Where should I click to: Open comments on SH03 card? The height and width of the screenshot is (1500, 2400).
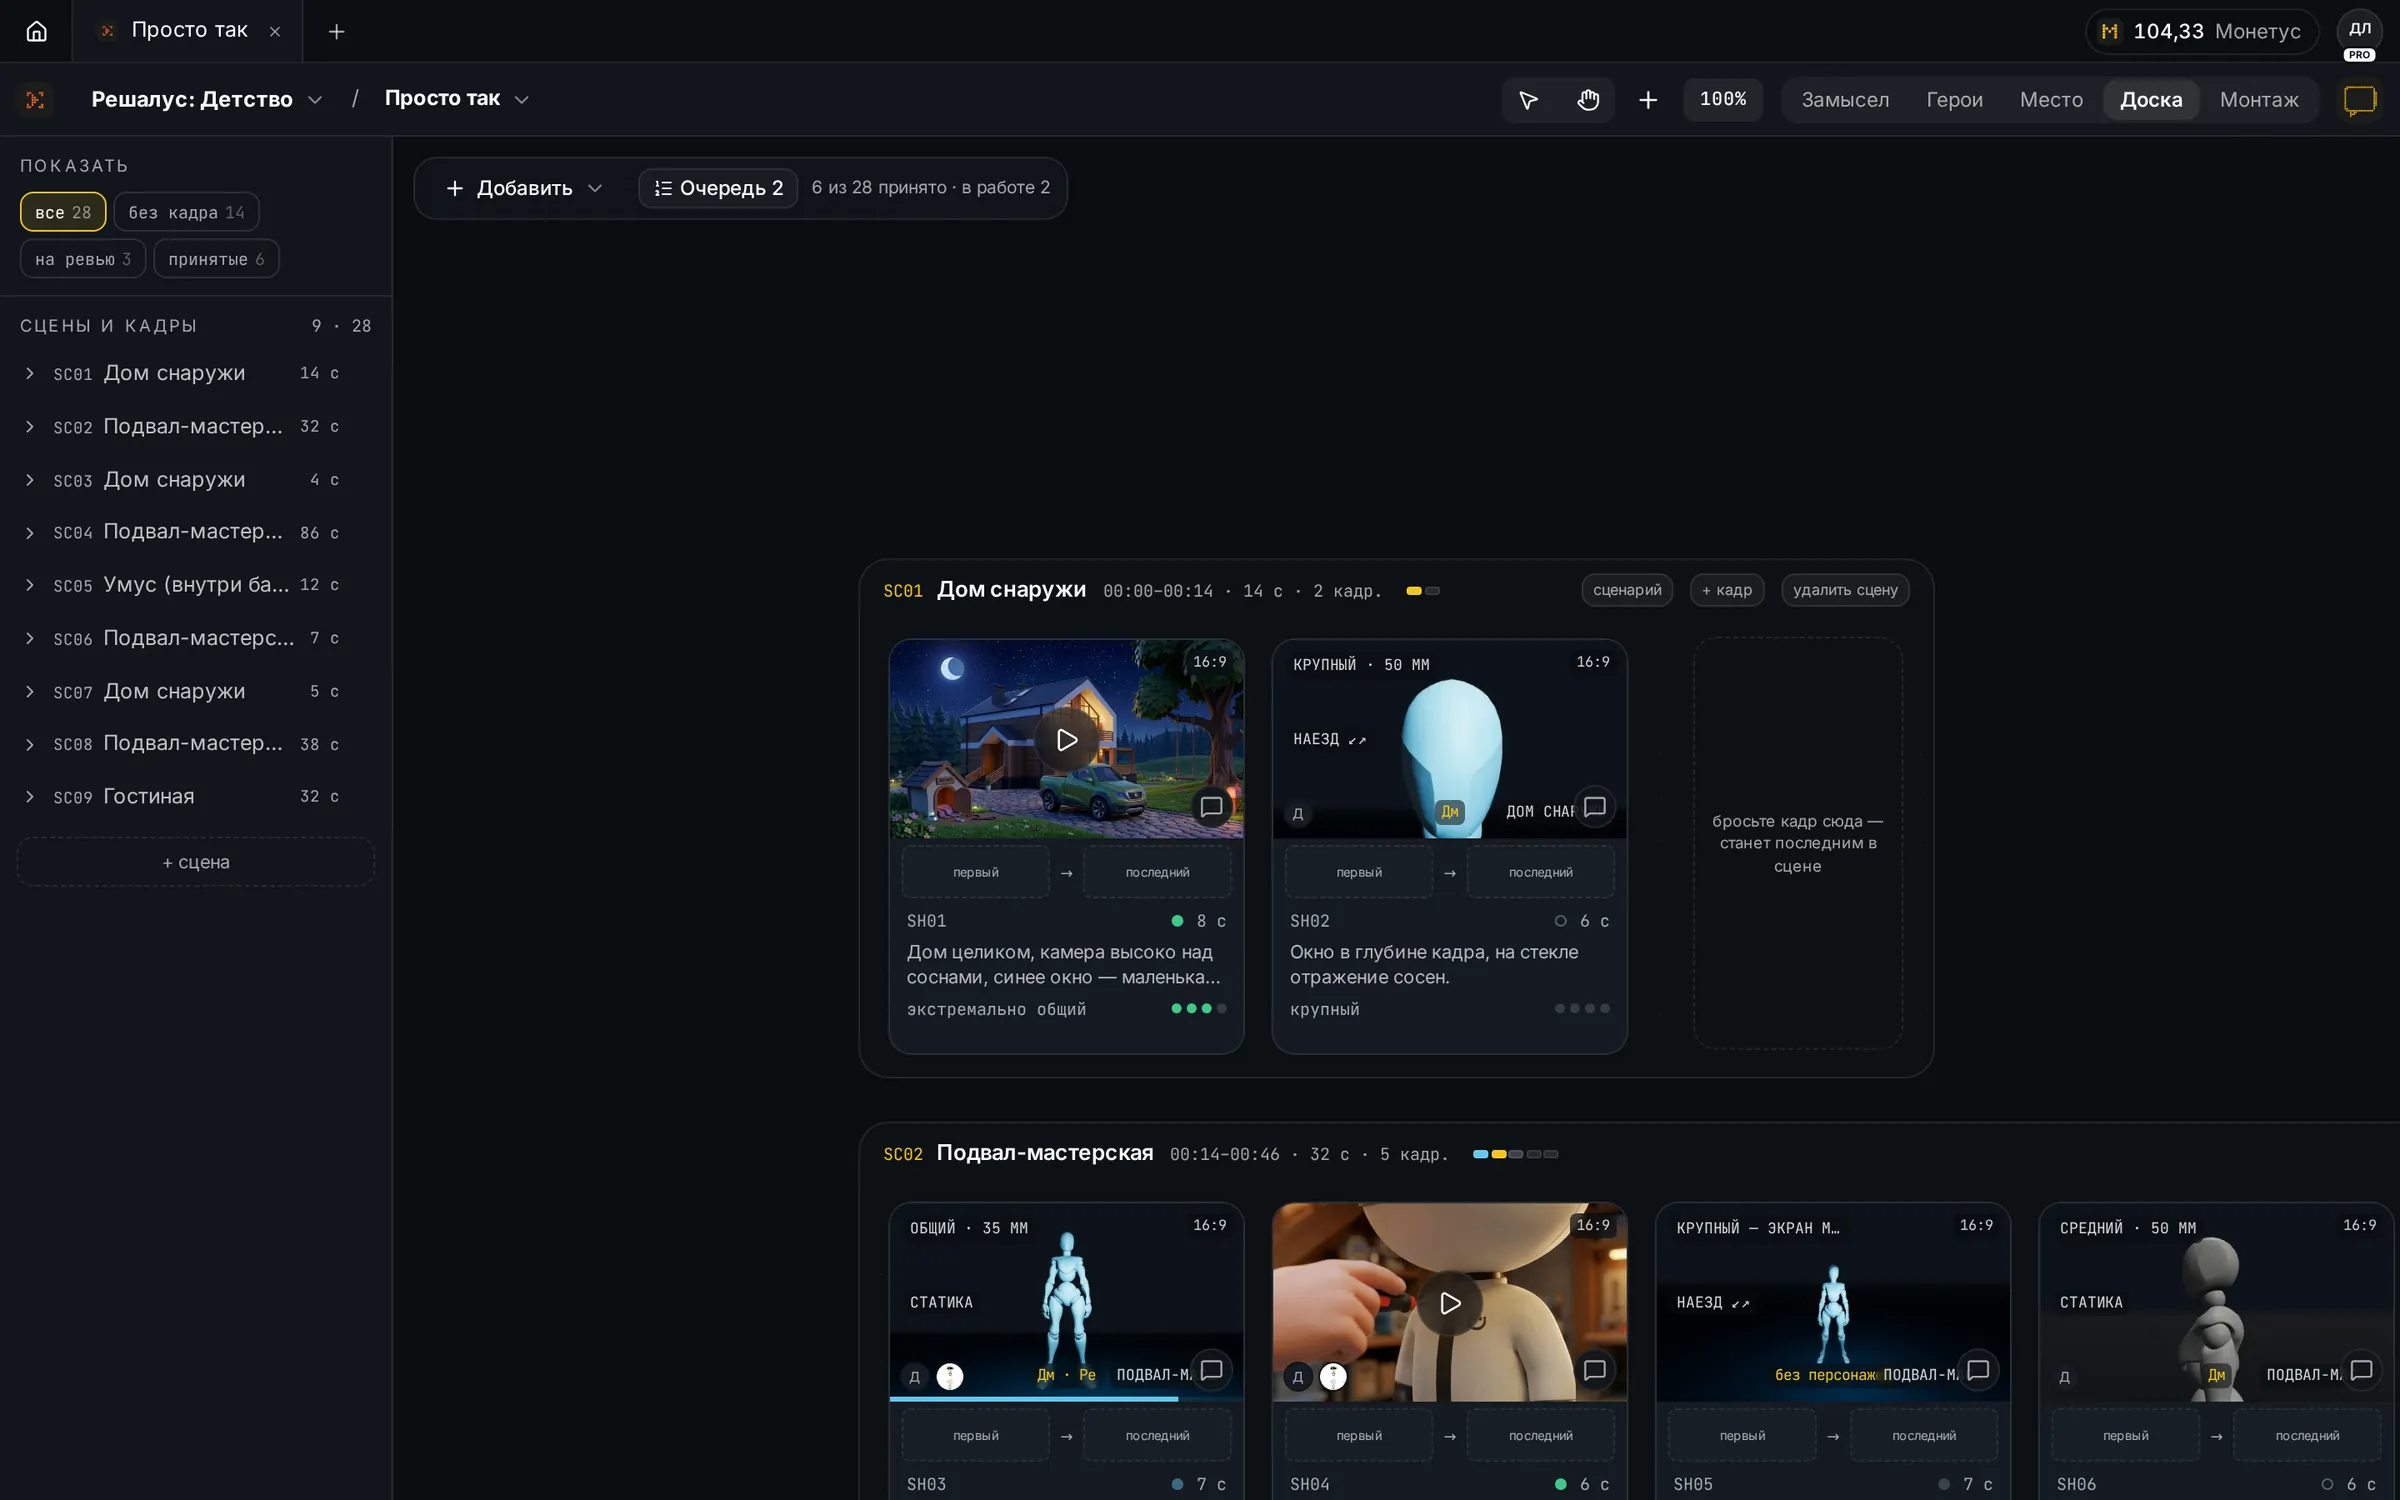1211,1370
